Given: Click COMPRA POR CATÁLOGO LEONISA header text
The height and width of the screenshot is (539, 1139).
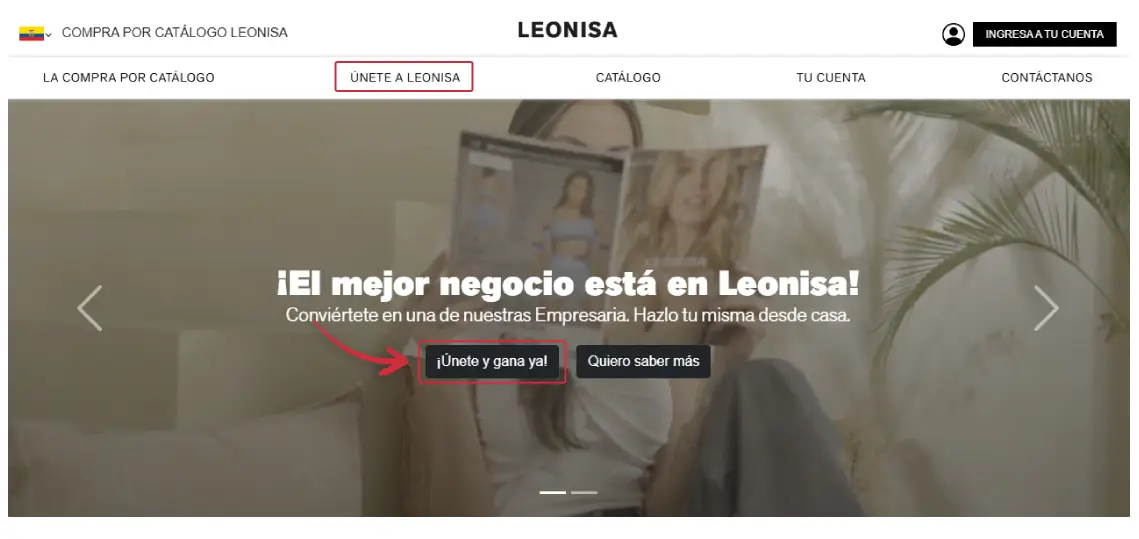Looking at the screenshot, I should (174, 33).
